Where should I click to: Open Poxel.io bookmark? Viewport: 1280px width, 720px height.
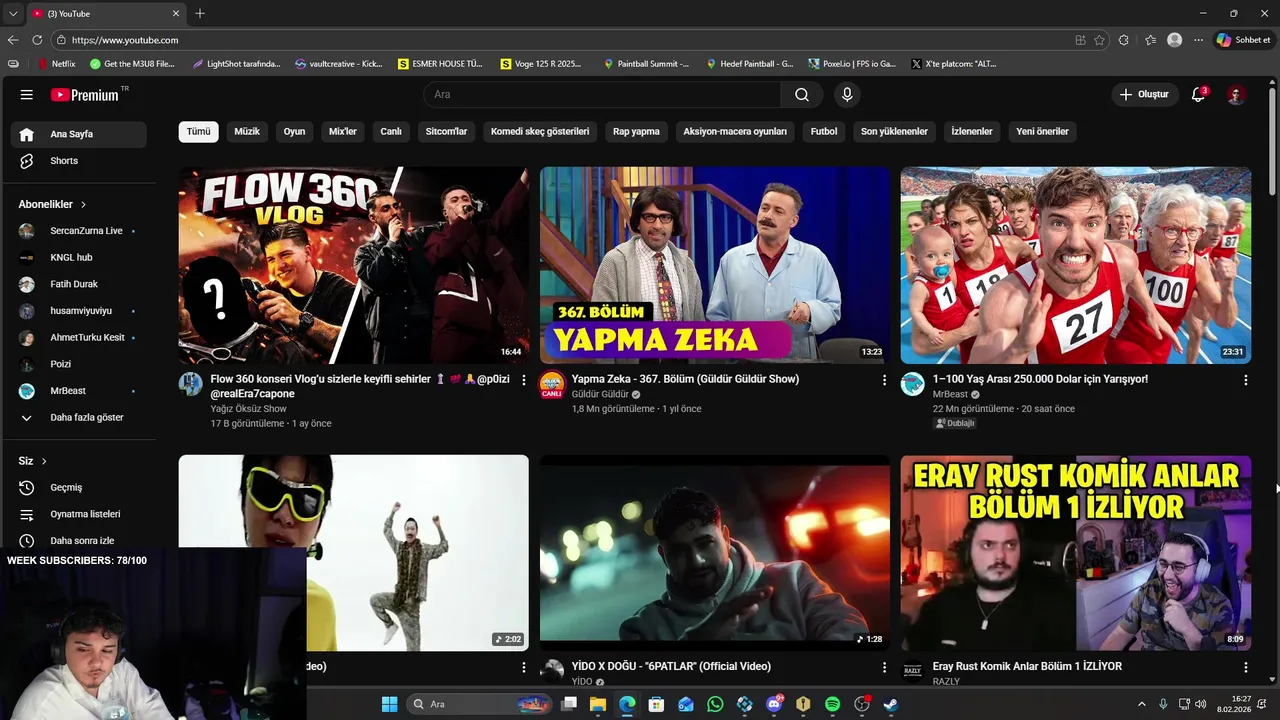[x=852, y=64]
